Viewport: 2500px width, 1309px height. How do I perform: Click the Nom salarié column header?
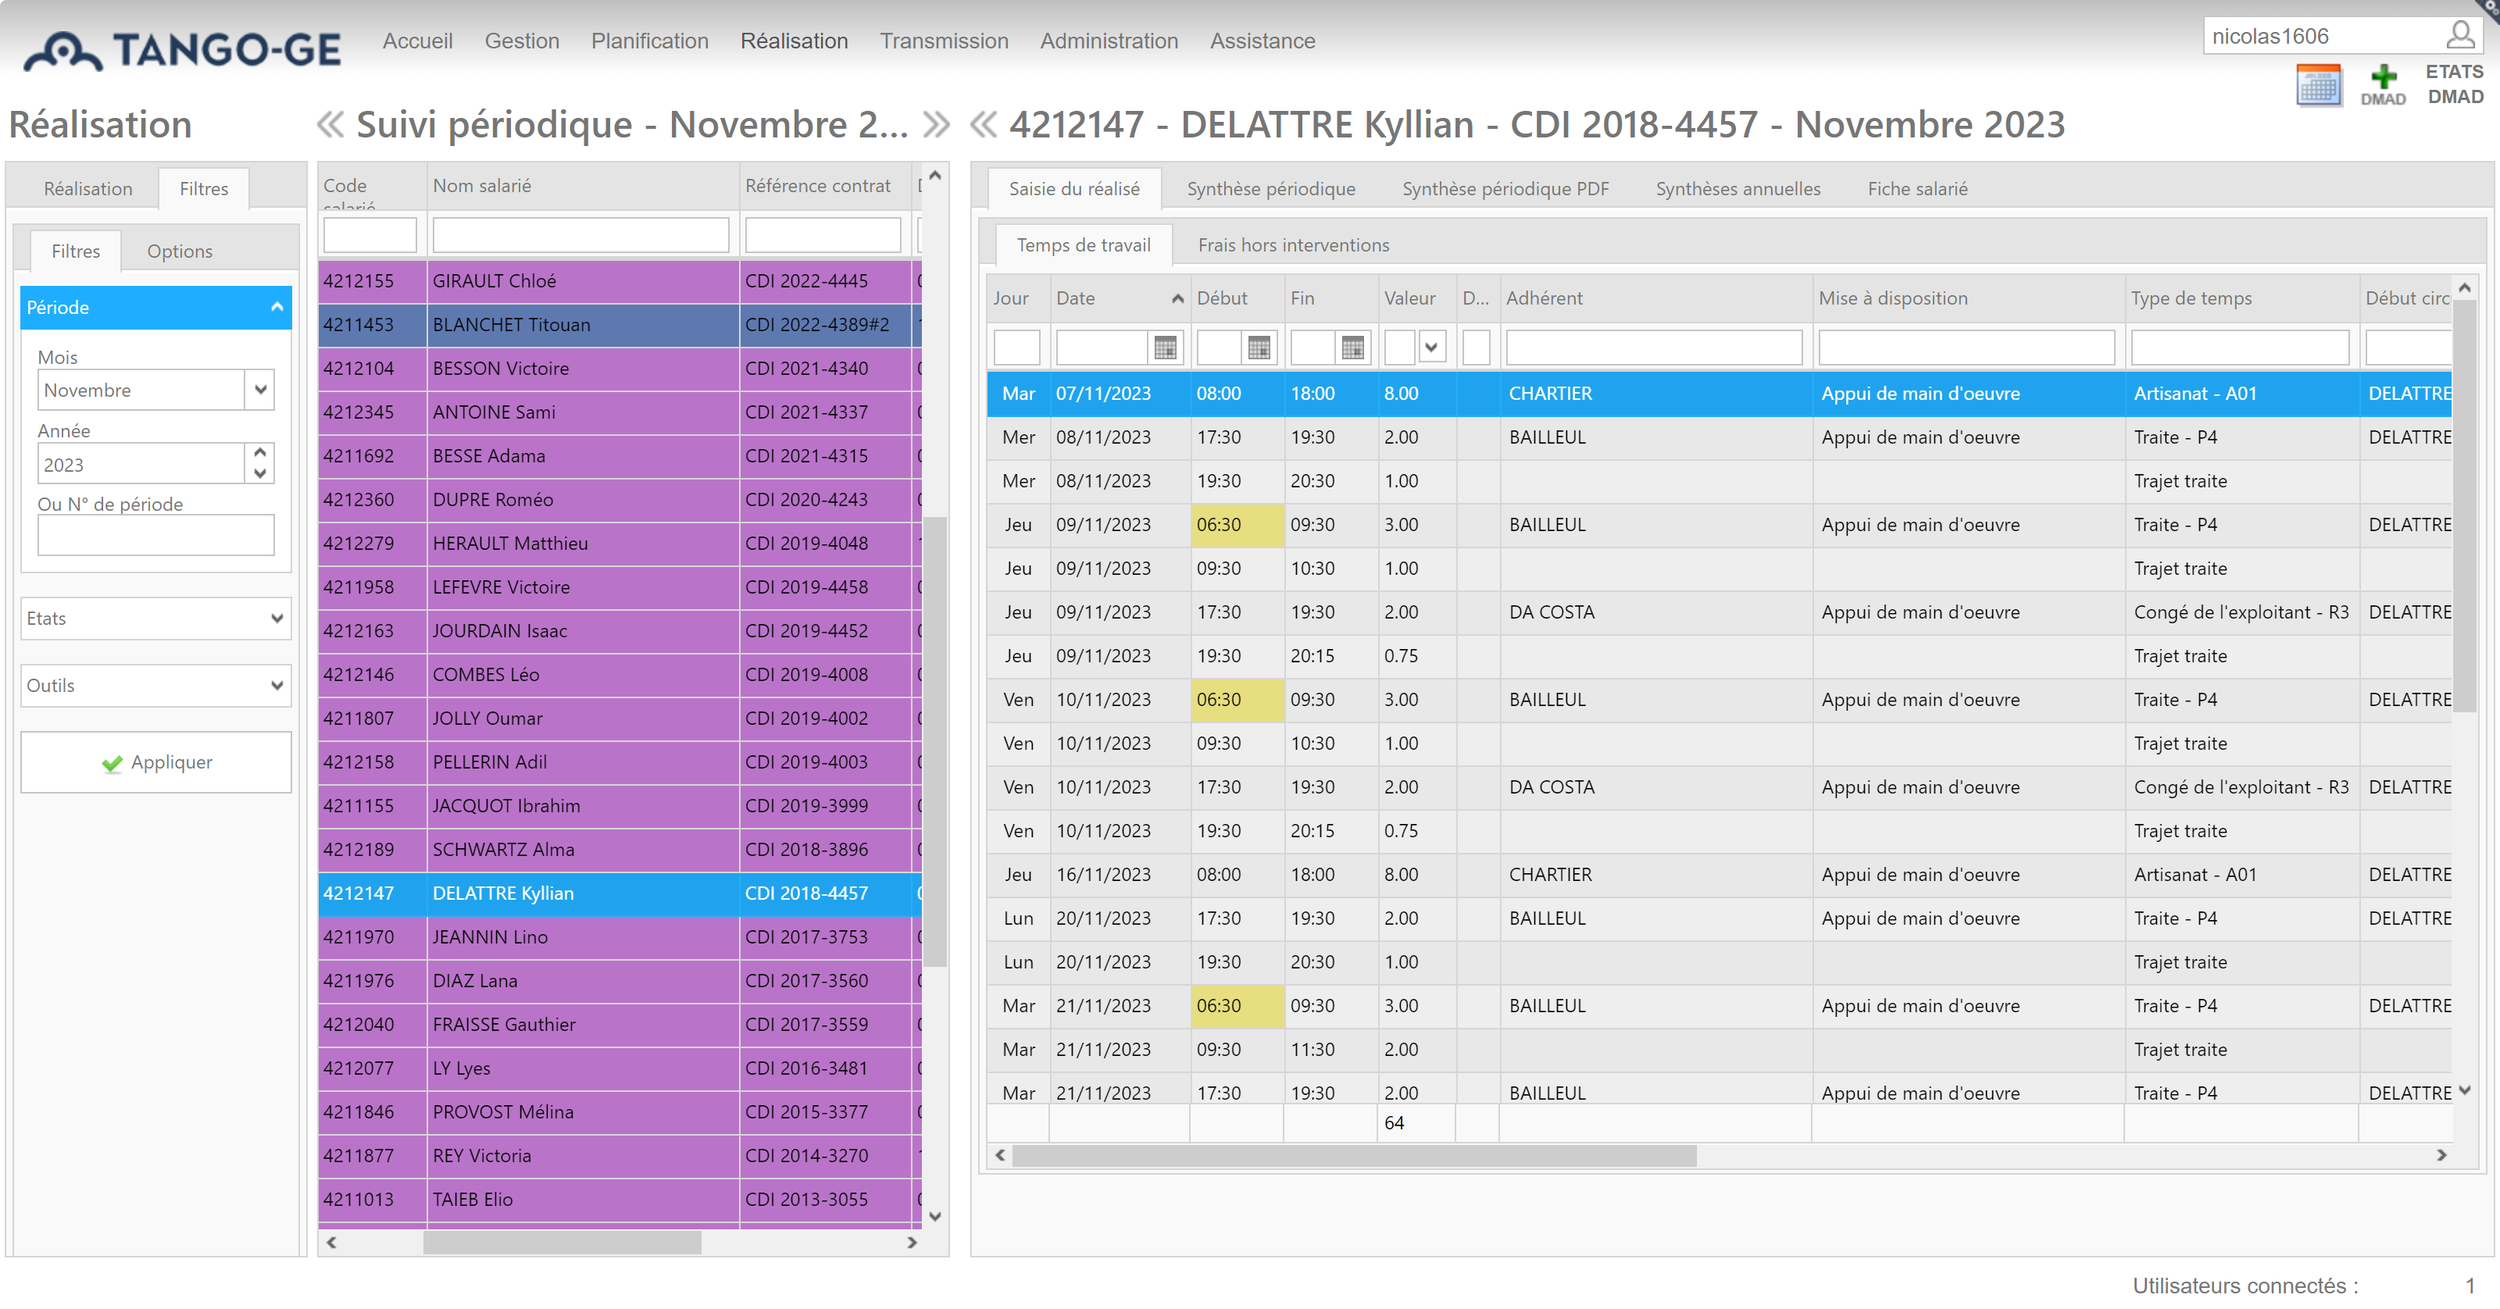(x=583, y=186)
